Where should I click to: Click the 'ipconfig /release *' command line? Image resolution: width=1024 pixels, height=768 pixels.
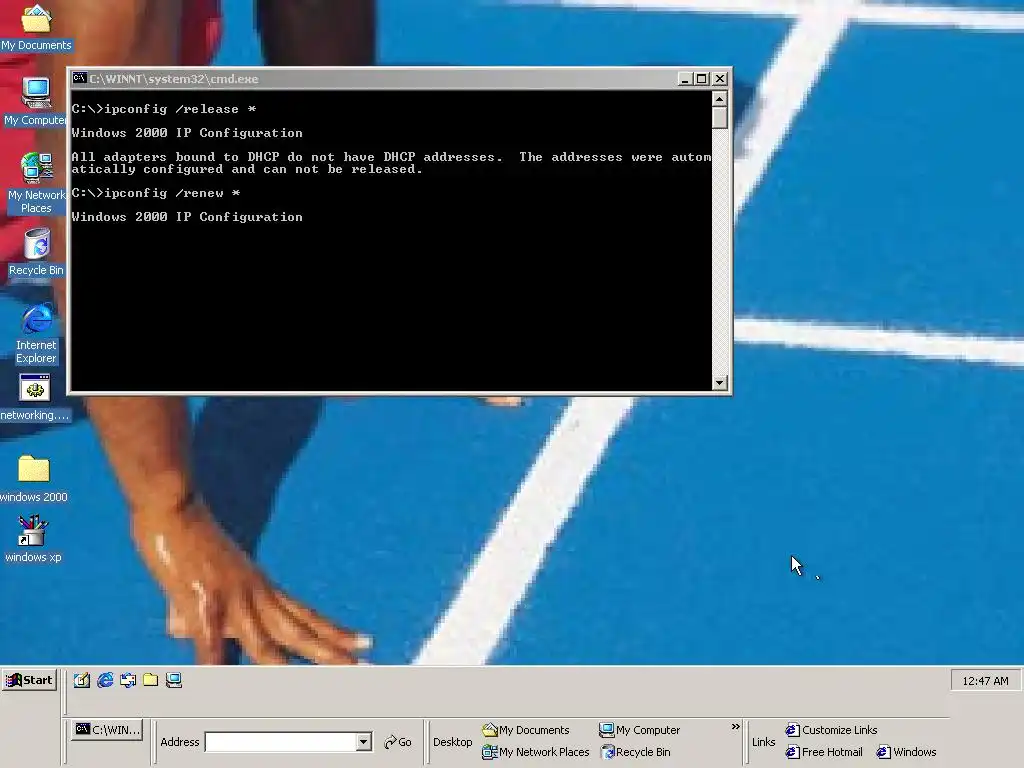click(x=164, y=109)
